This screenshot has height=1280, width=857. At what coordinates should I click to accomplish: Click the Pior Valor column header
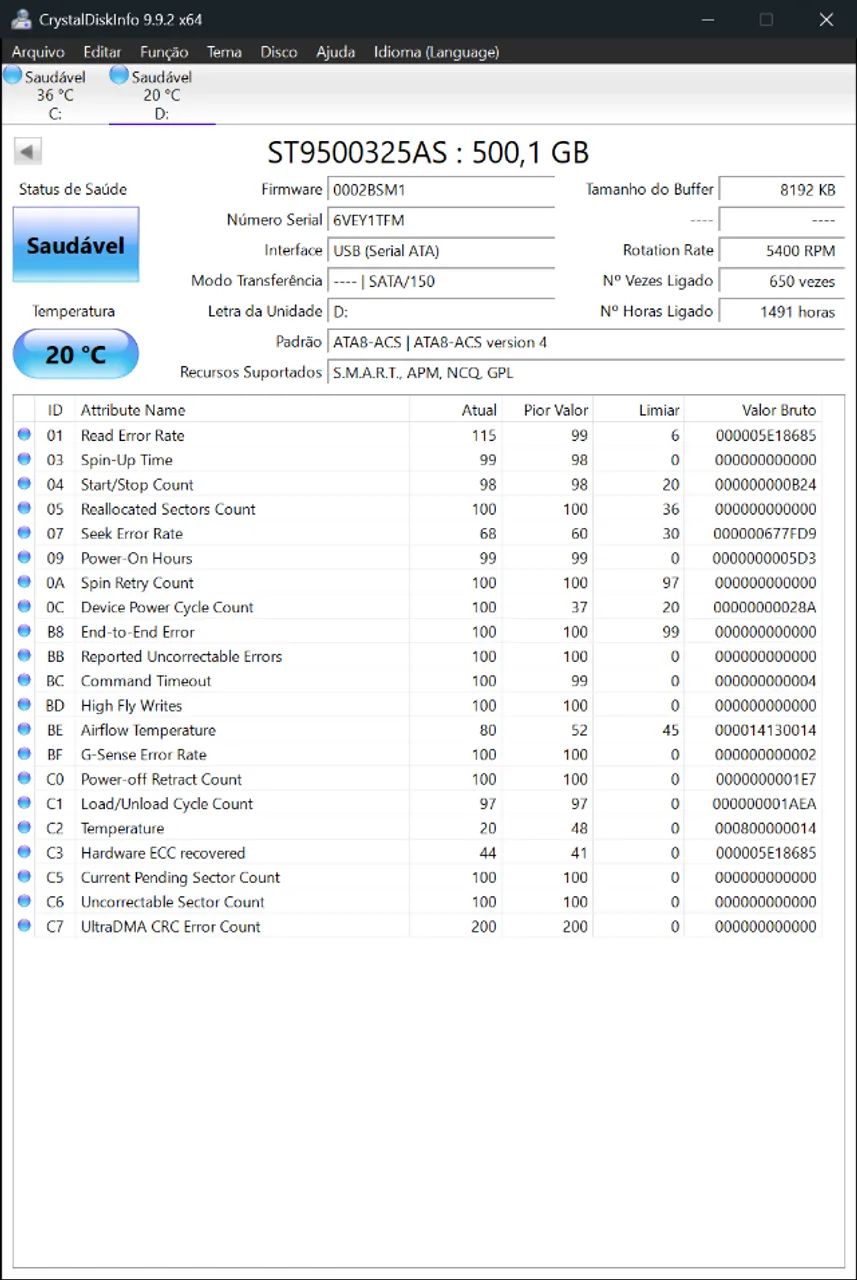point(547,410)
